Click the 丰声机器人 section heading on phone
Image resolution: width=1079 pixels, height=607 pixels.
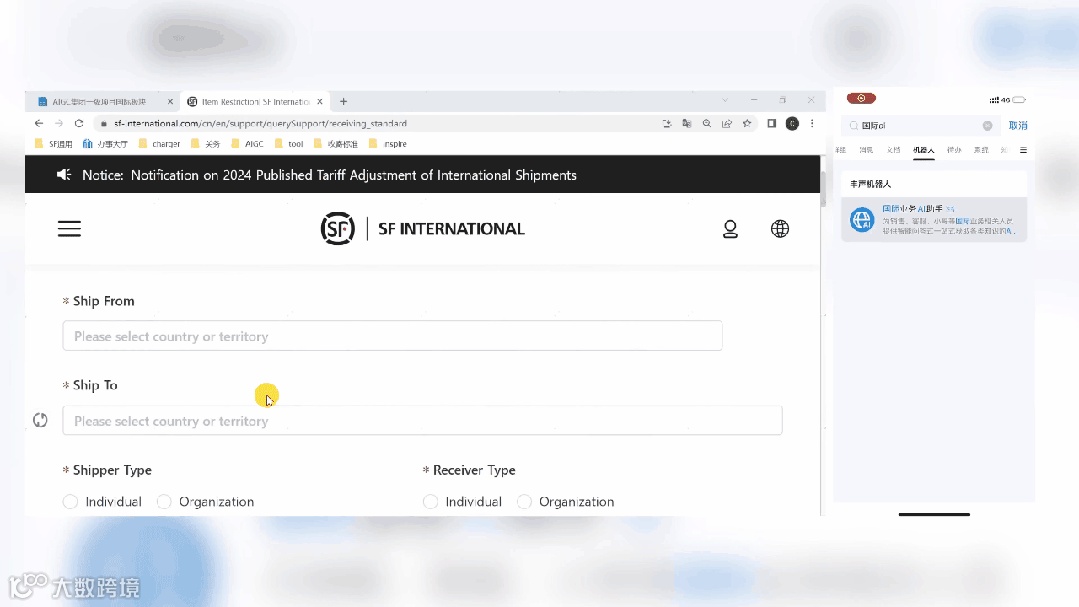tap(870, 184)
